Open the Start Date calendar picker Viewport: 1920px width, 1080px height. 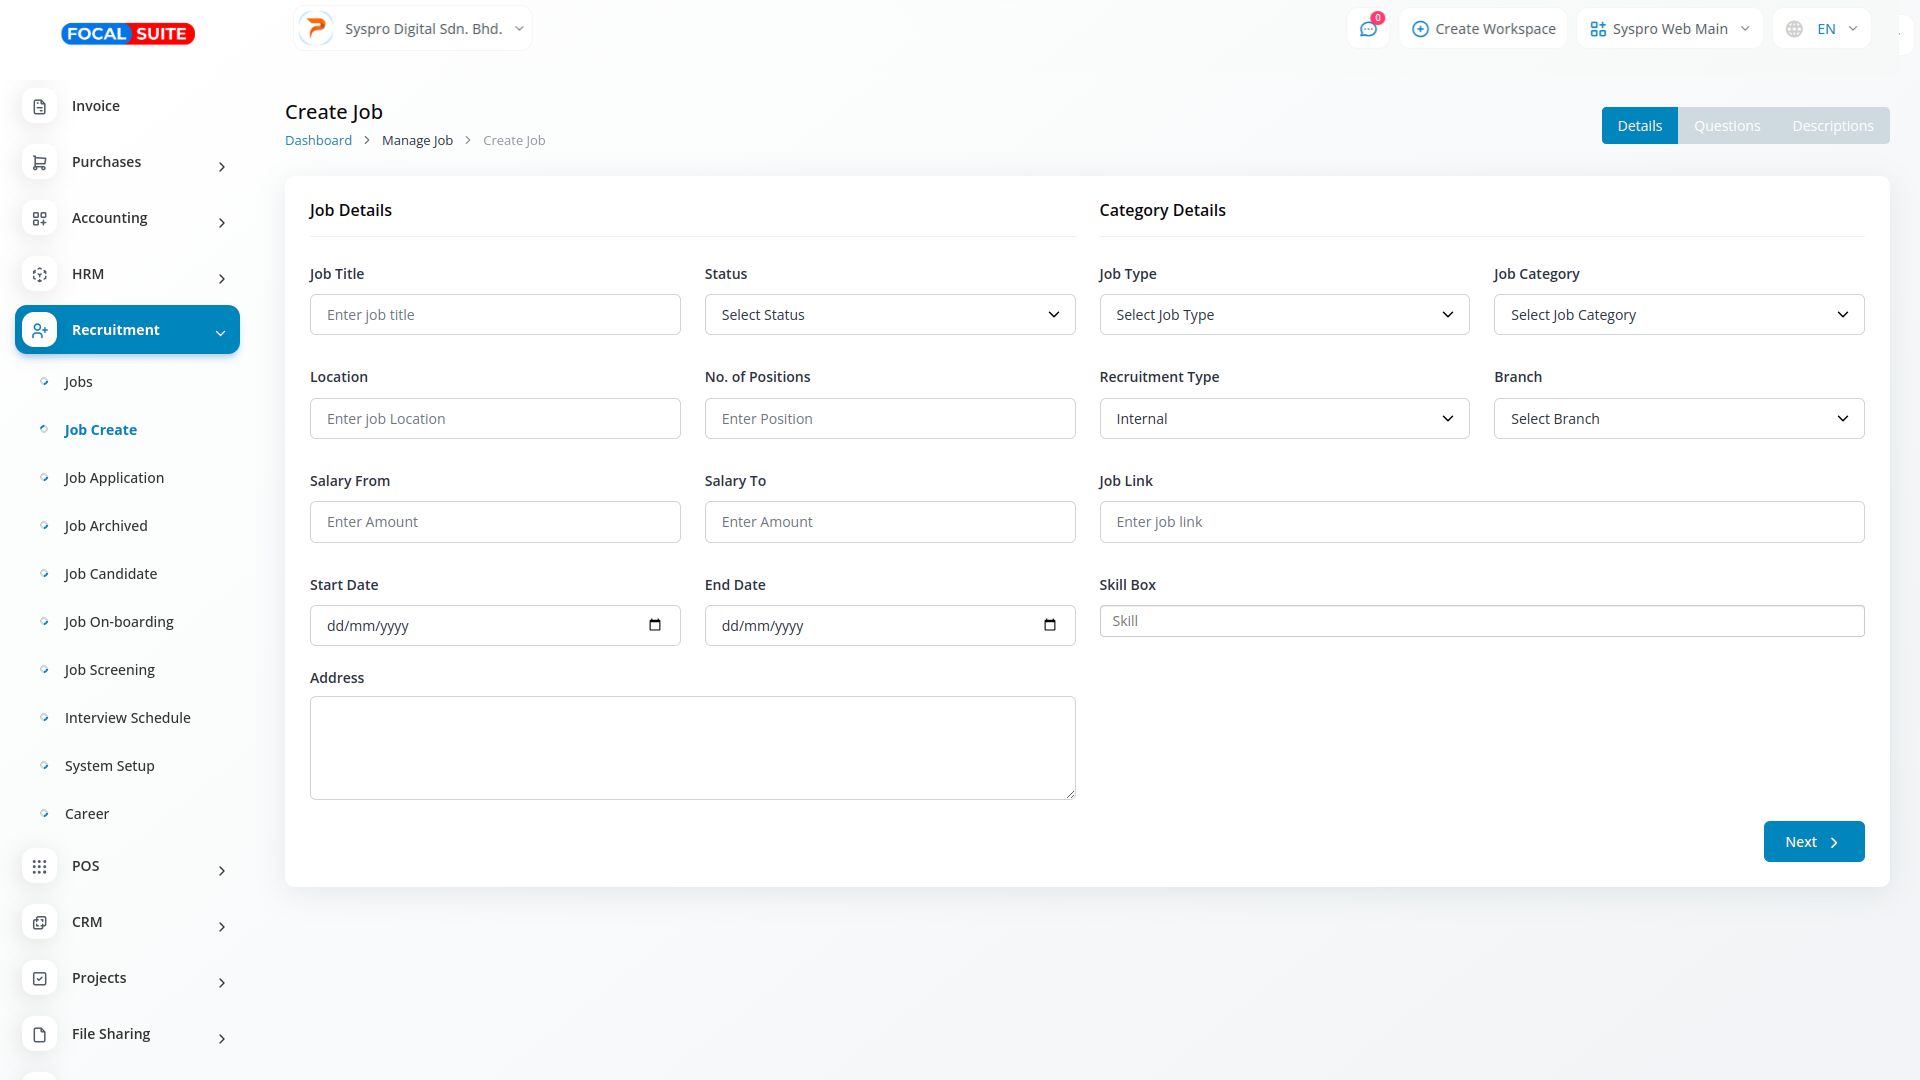(655, 625)
